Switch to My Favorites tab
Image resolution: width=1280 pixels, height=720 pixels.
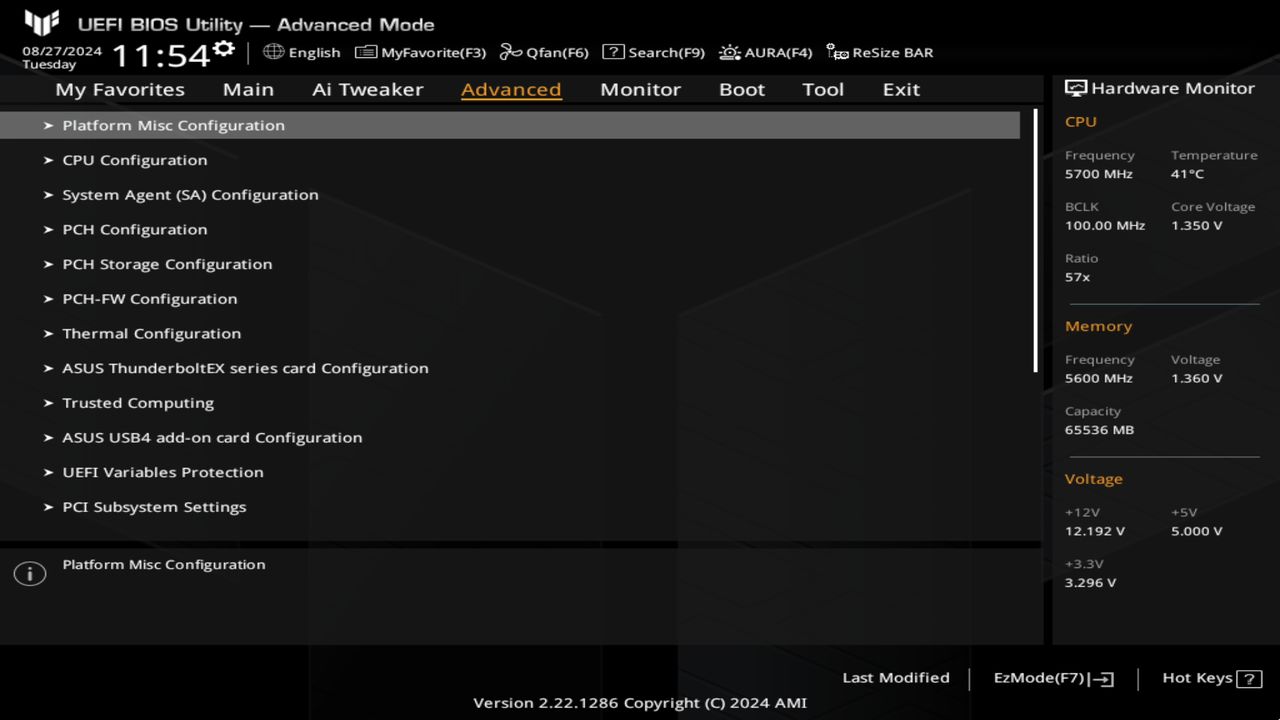tap(120, 89)
